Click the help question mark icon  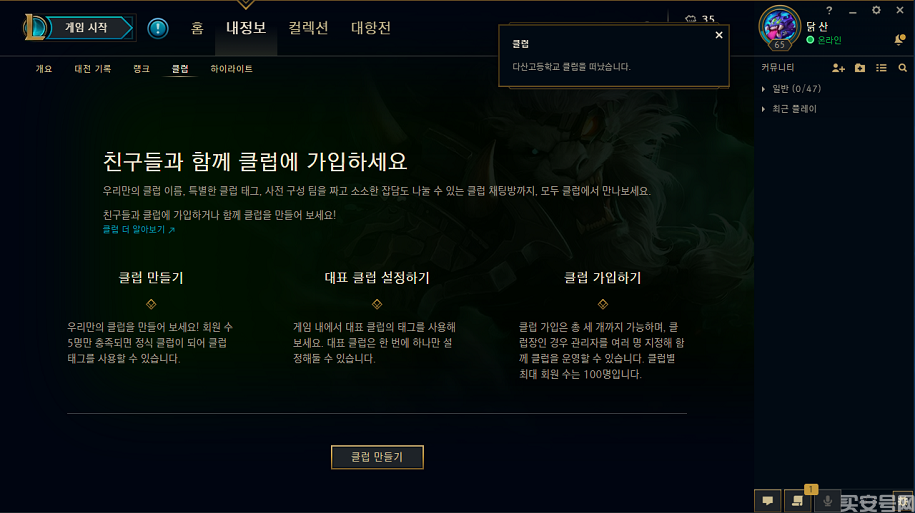829,10
